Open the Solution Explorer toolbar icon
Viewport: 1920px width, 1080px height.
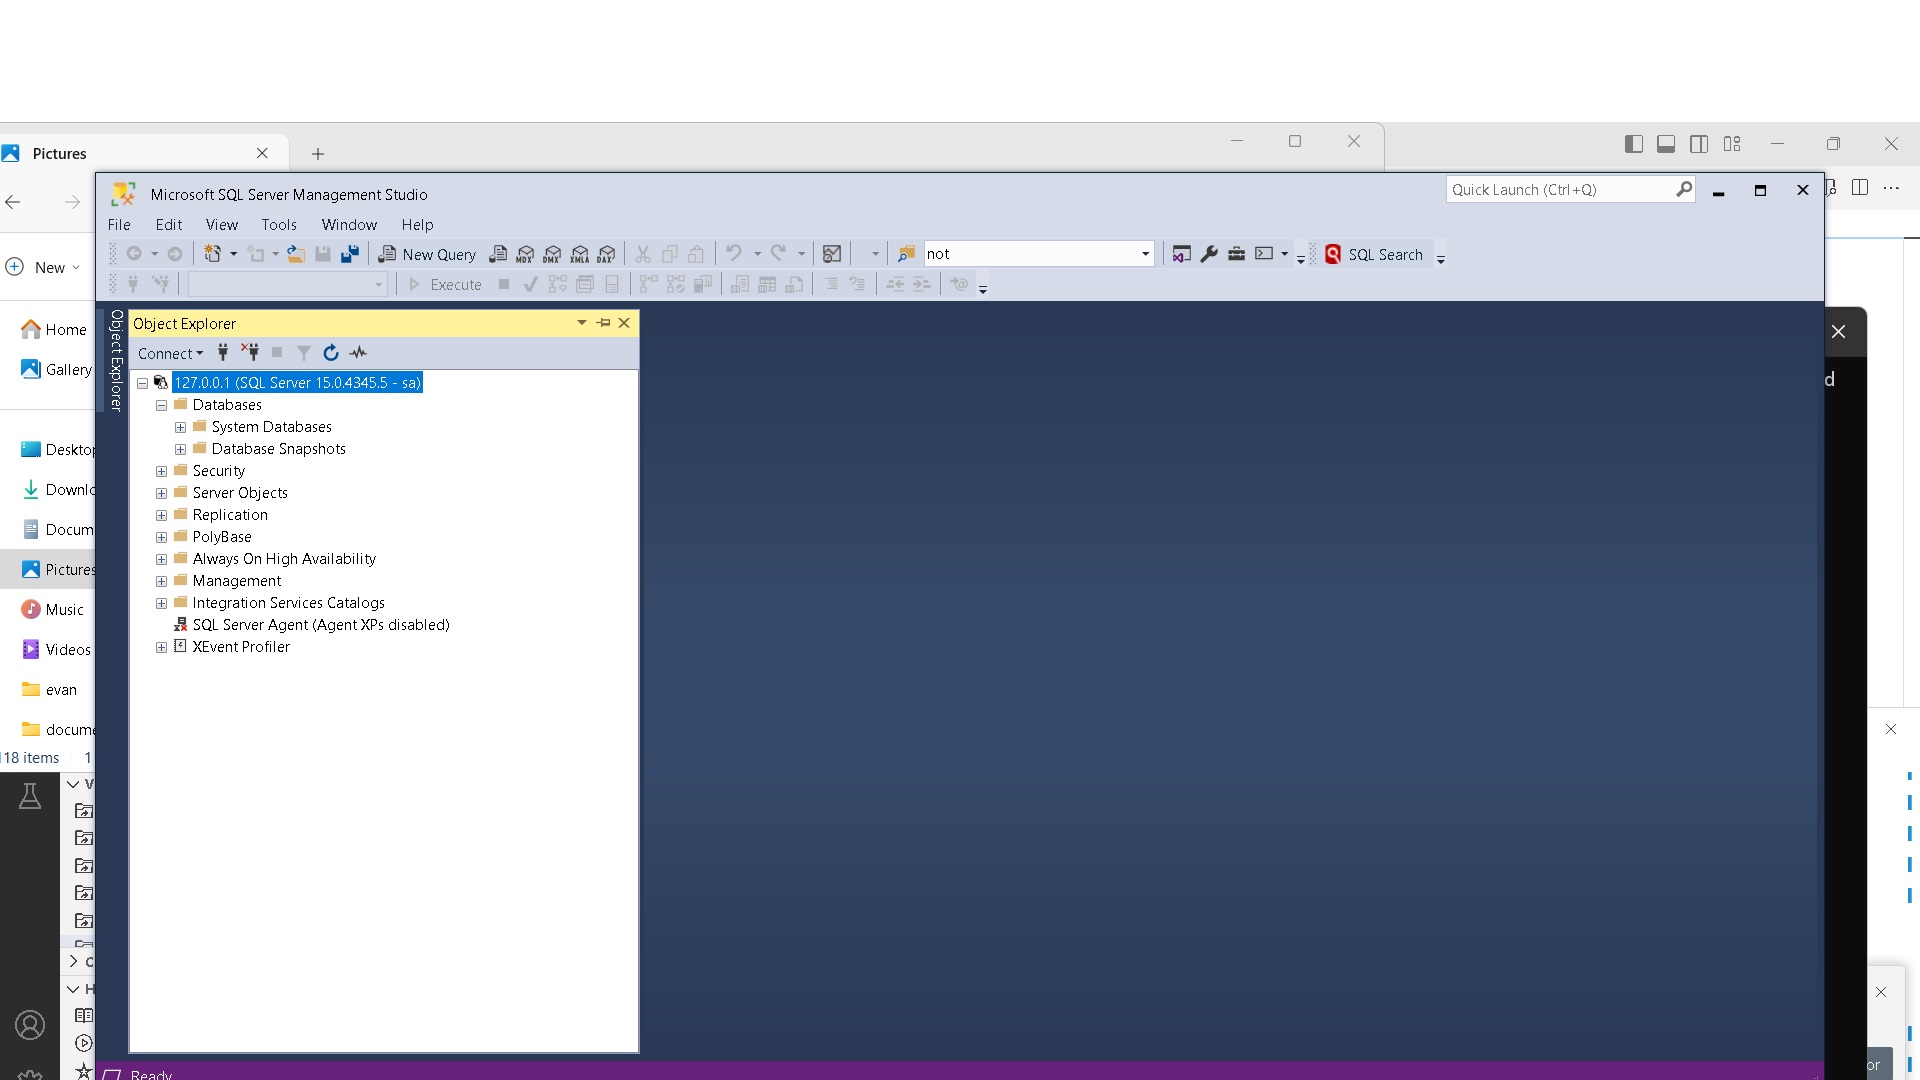1181,254
